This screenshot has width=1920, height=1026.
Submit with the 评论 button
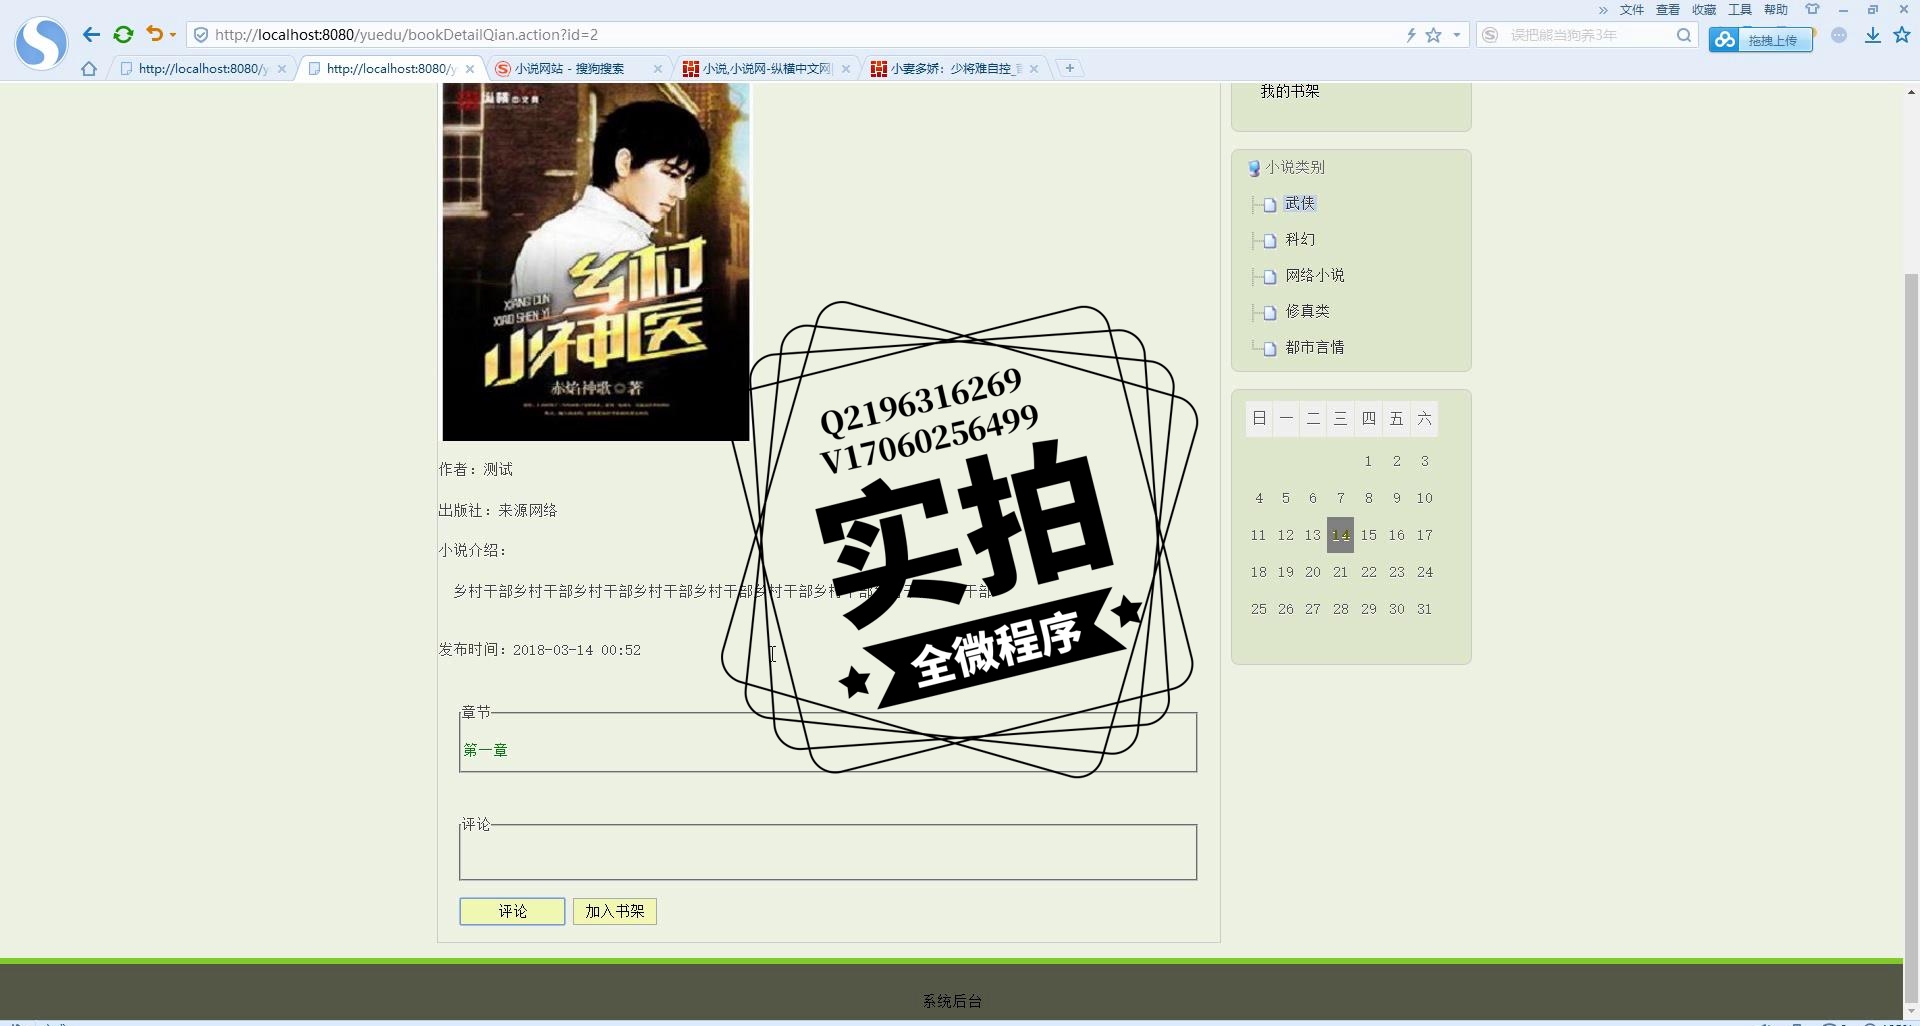coord(512,912)
